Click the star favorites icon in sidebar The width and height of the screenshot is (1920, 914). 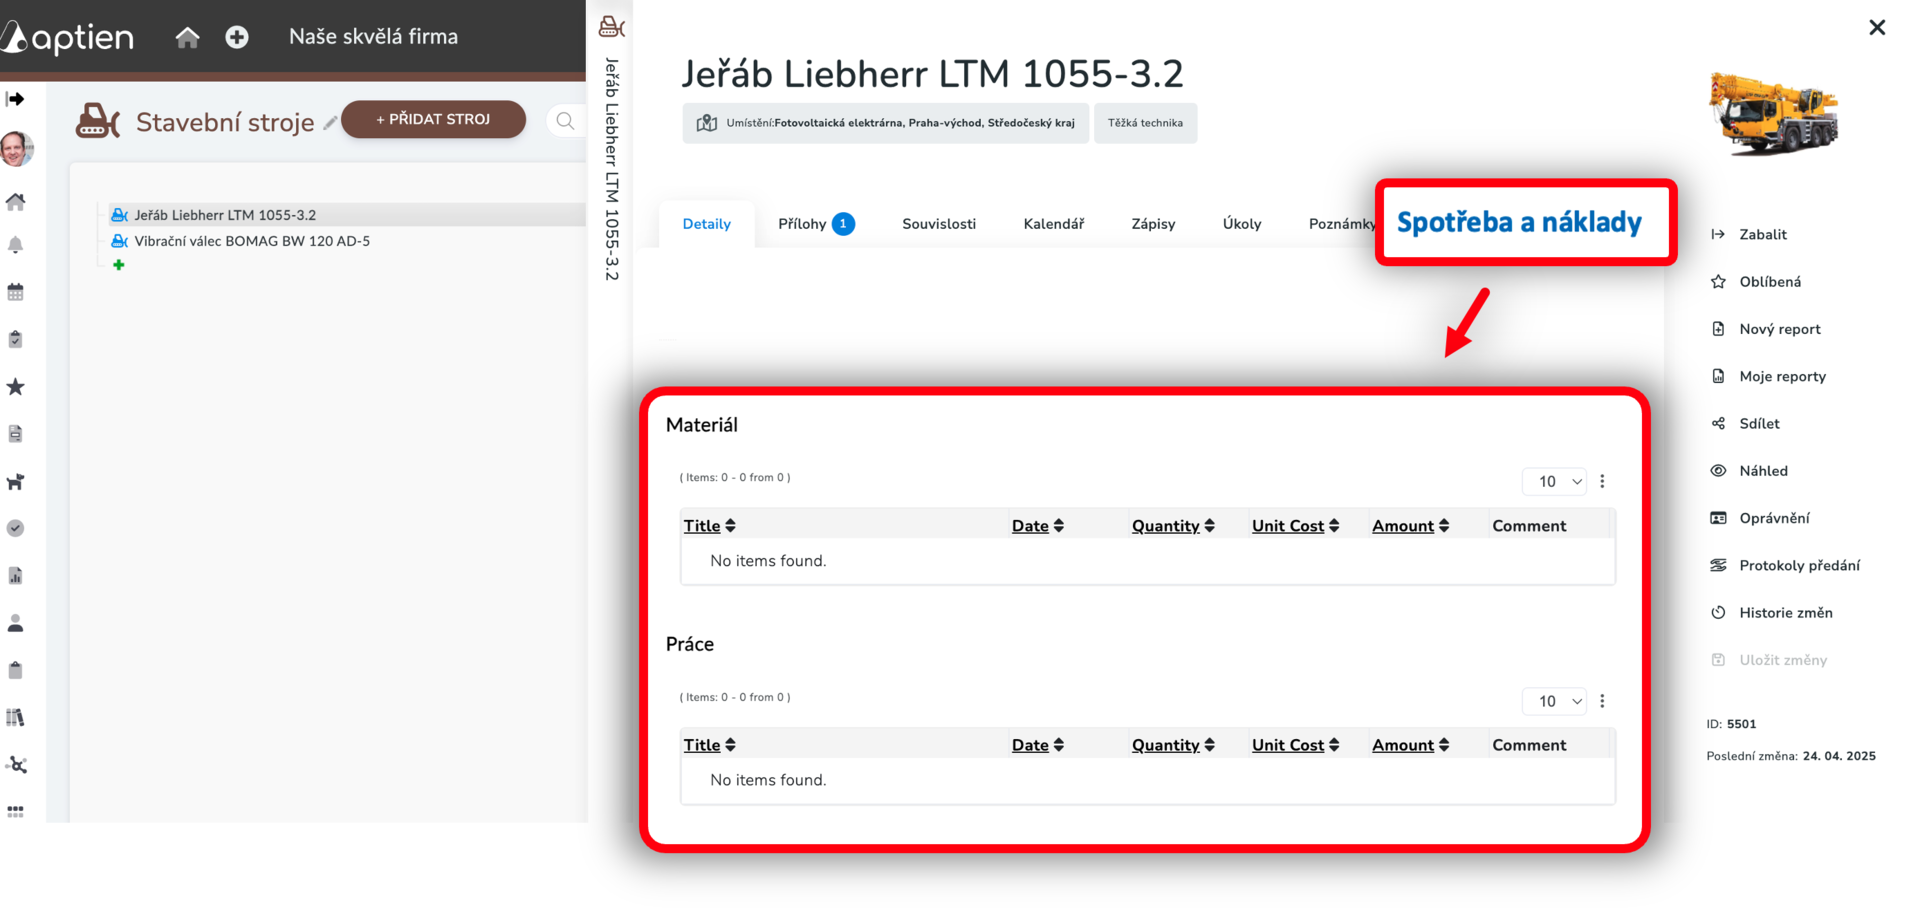tap(16, 387)
